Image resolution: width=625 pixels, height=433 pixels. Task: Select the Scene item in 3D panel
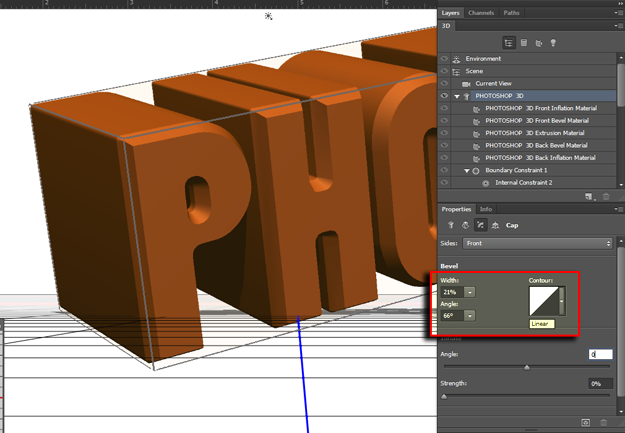click(473, 71)
